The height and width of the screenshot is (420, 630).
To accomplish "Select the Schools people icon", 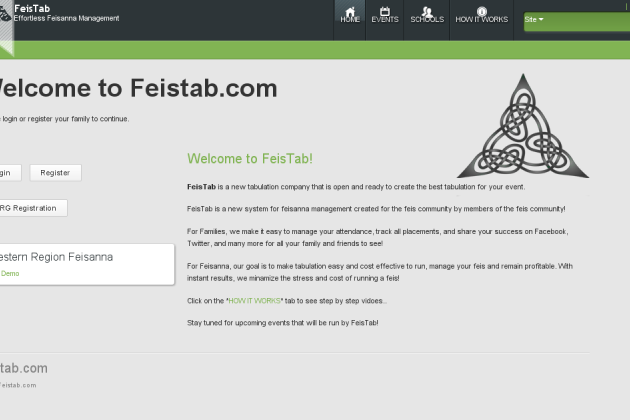I will tap(427, 11).
